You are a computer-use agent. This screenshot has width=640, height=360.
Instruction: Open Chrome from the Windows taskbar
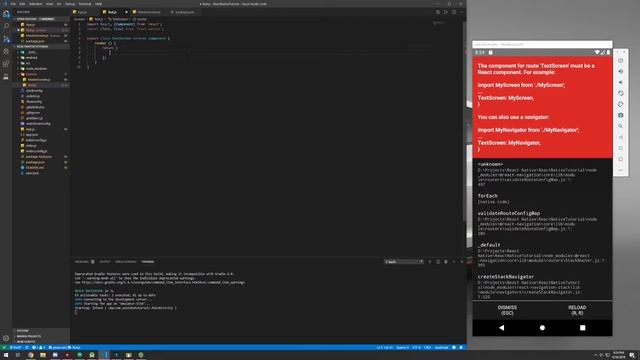(x=31, y=355)
